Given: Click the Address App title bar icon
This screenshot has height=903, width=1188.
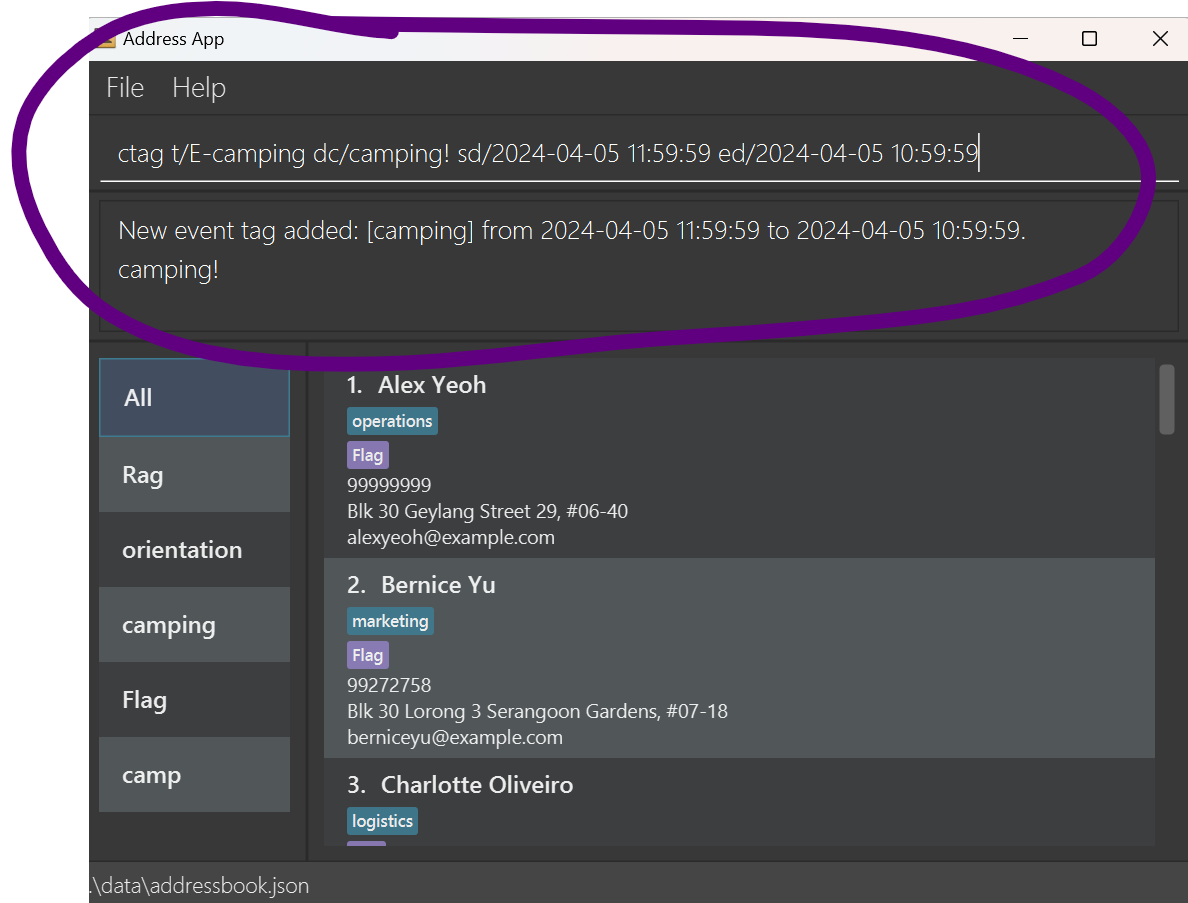Looking at the screenshot, I should pos(105,39).
